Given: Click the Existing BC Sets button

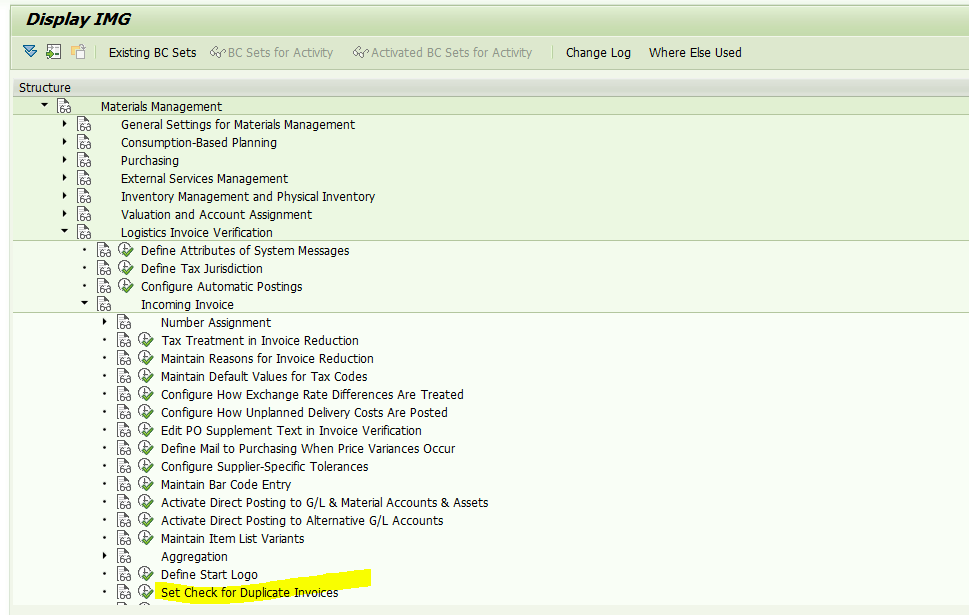Looking at the screenshot, I should [x=152, y=52].
